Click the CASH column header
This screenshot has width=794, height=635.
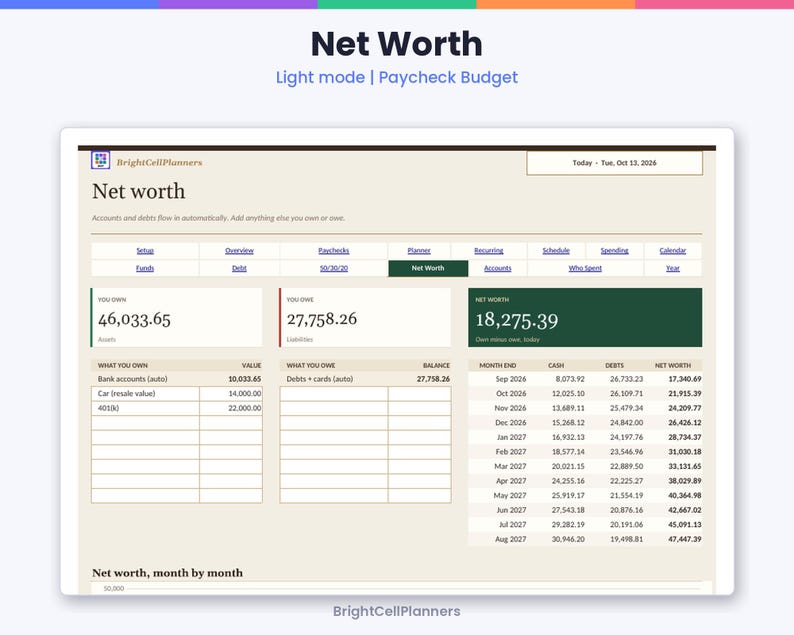(556, 365)
